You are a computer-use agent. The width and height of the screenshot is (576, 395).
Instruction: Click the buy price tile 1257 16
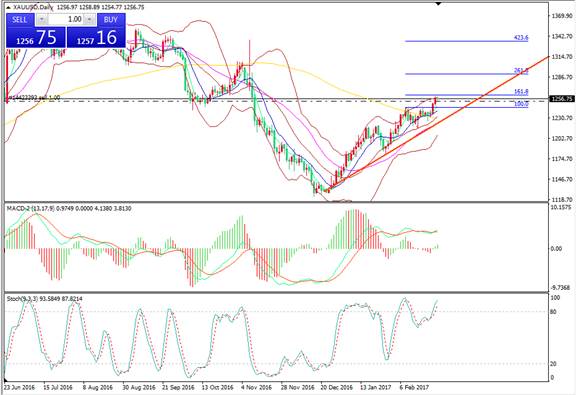pos(96,37)
